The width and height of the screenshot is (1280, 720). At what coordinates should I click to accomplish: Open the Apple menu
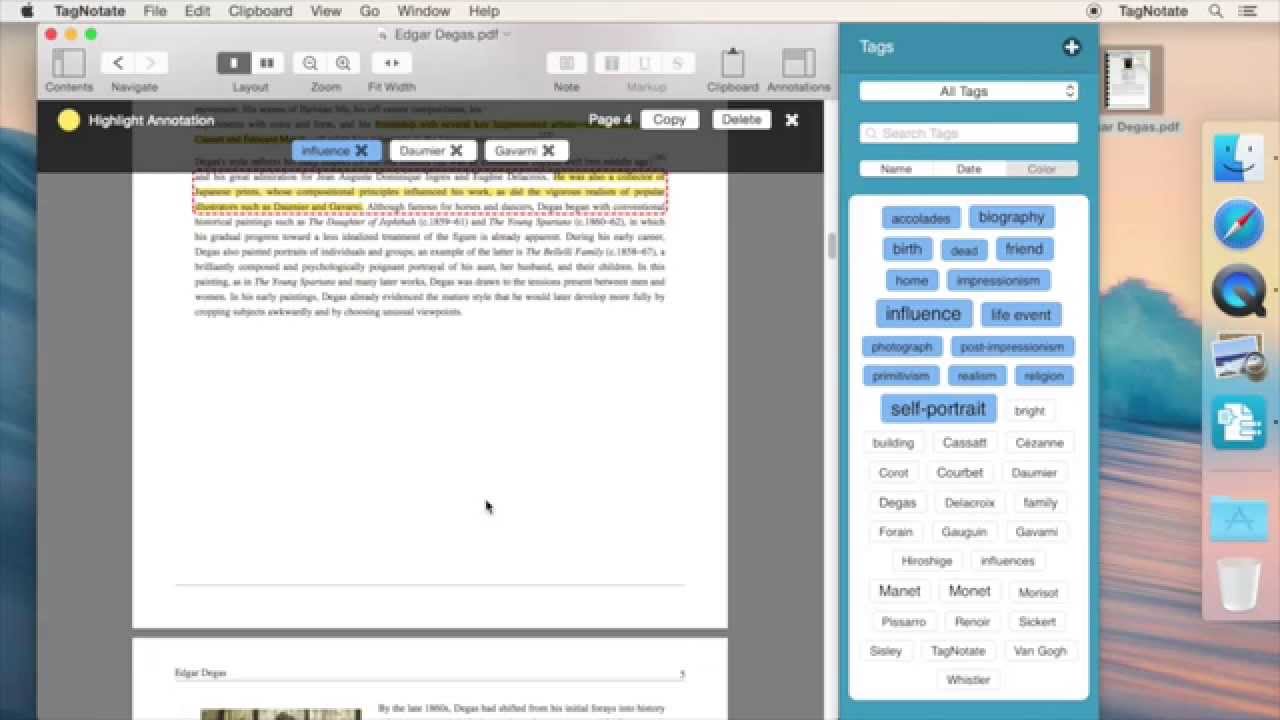coord(27,11)
